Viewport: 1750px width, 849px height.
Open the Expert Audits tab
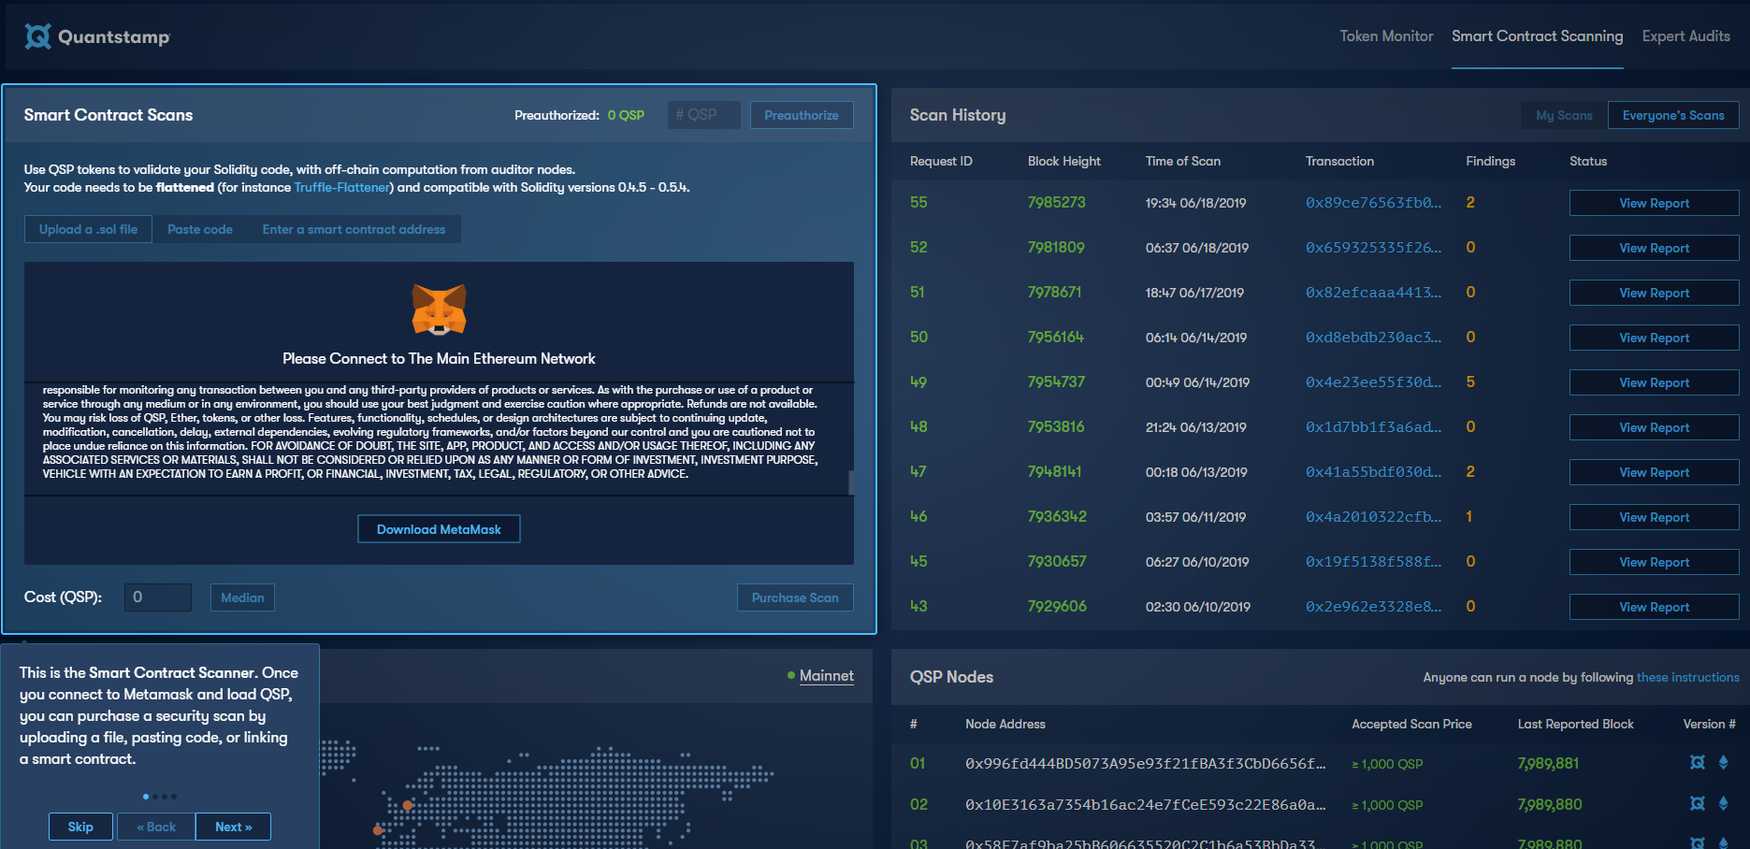click(1686, 36)
